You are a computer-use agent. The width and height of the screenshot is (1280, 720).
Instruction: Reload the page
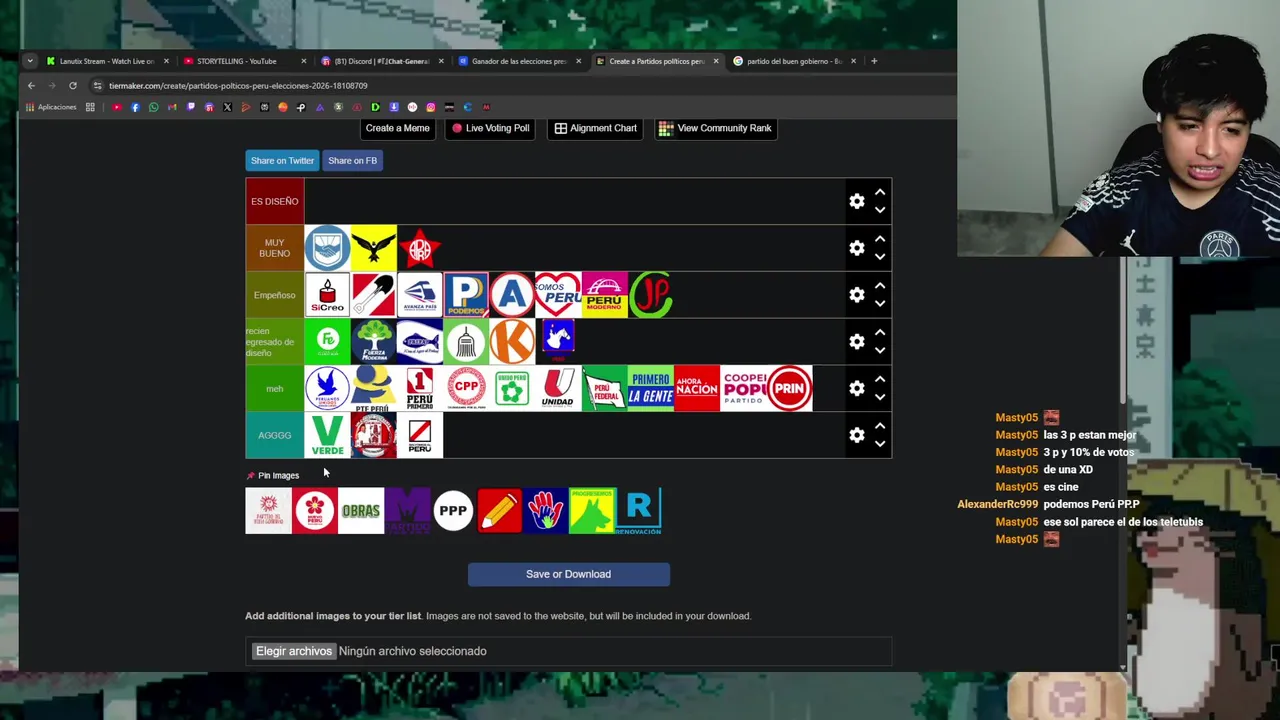(x=72, y=86)
